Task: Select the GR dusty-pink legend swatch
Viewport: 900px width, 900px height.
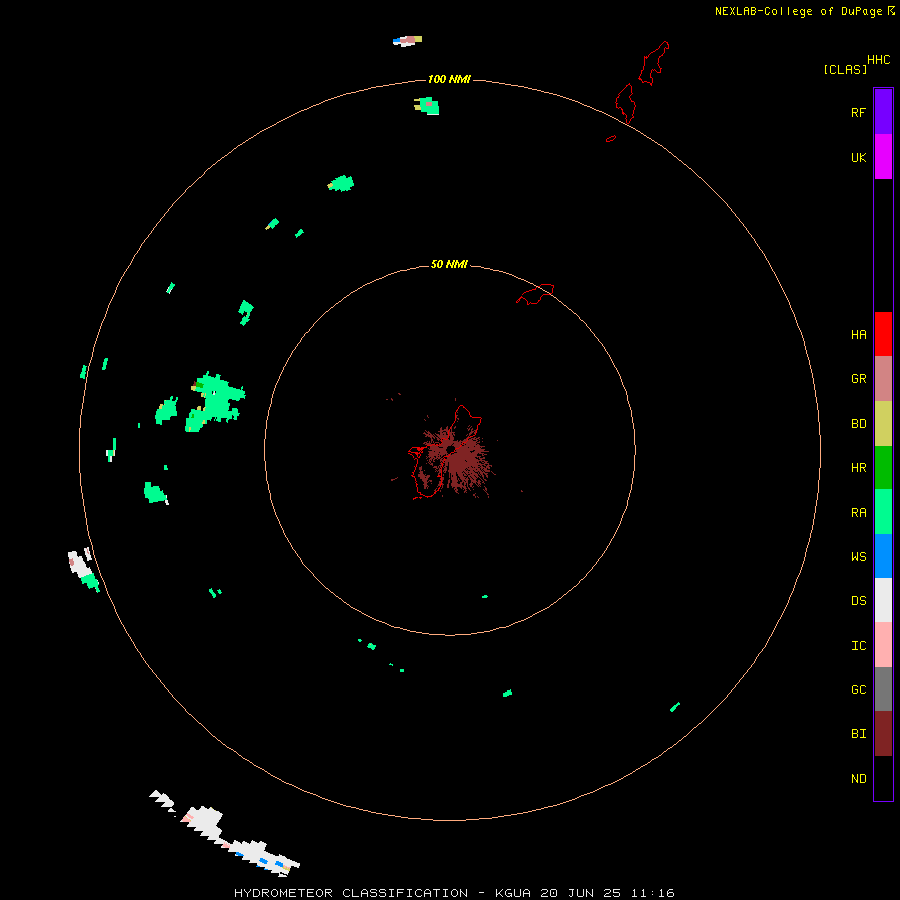Action: click(883, 379)
